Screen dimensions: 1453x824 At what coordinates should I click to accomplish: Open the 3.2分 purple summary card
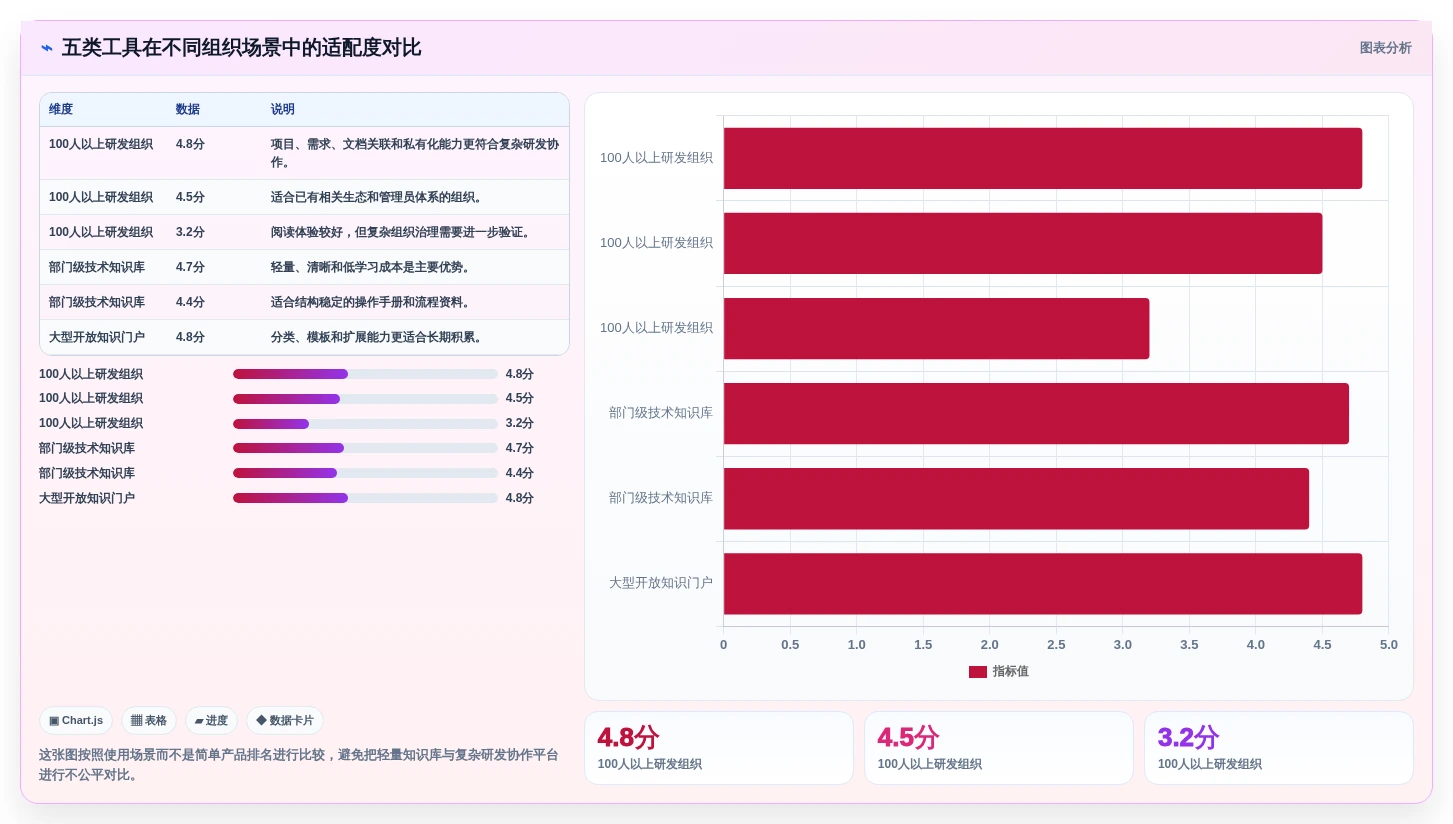click(1279, 748)
